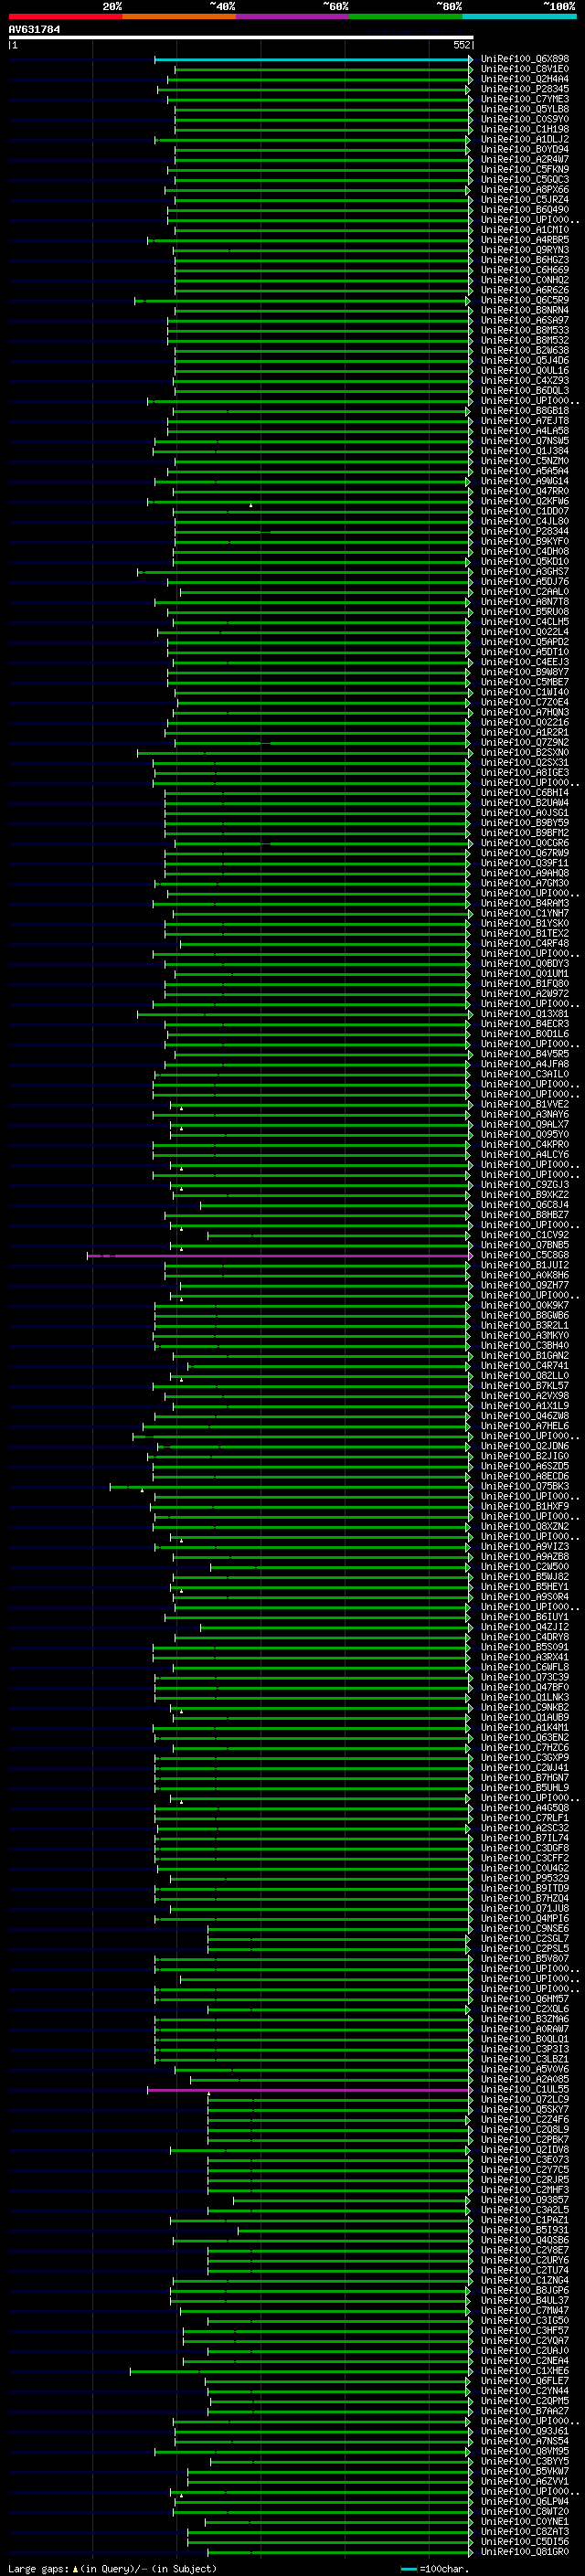Select the UniRef100_Q81GR0 label
The width and height of the screenshot is (585, 2576).
[525, 2551]
